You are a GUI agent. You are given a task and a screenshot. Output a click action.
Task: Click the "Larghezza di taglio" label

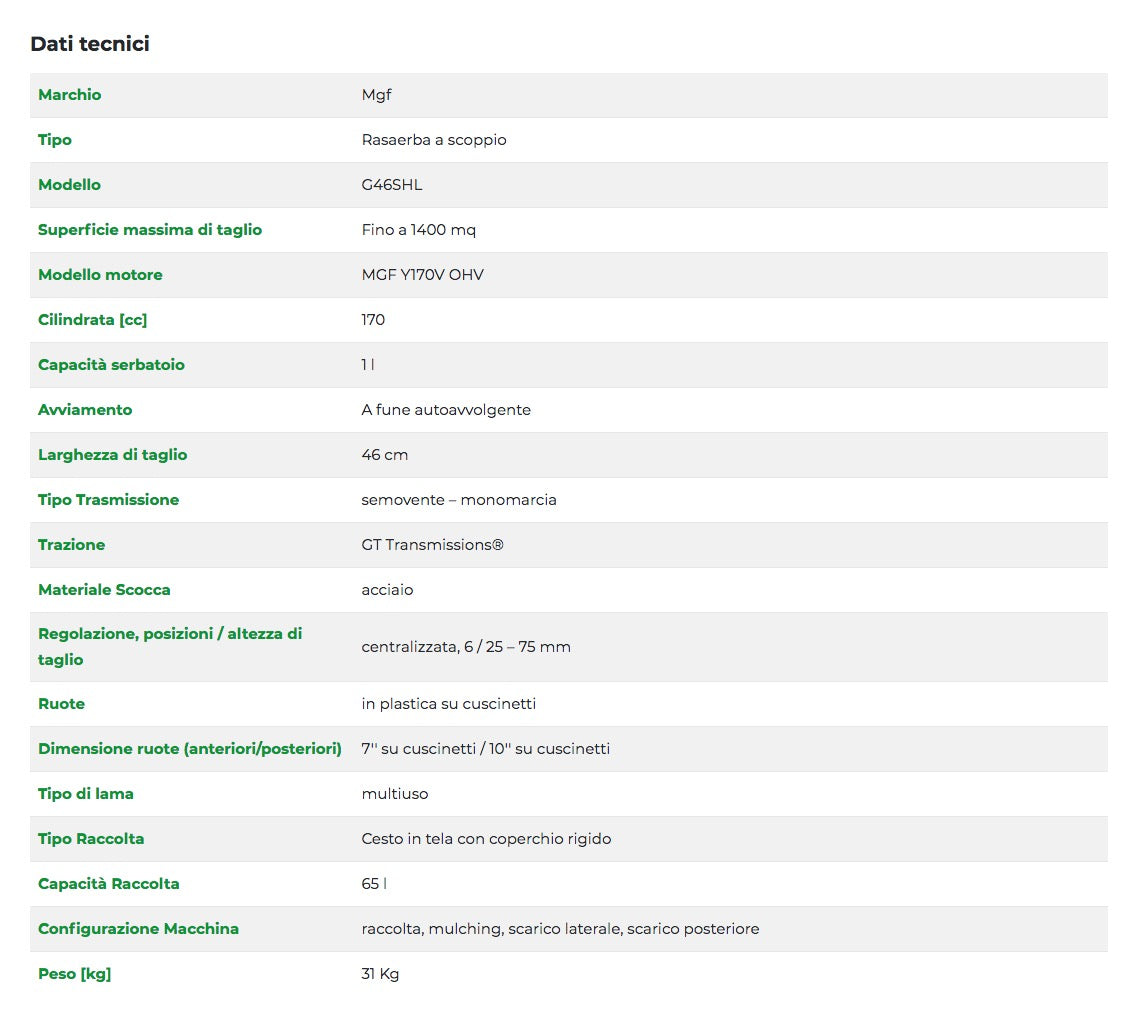(x=113, y=455)
